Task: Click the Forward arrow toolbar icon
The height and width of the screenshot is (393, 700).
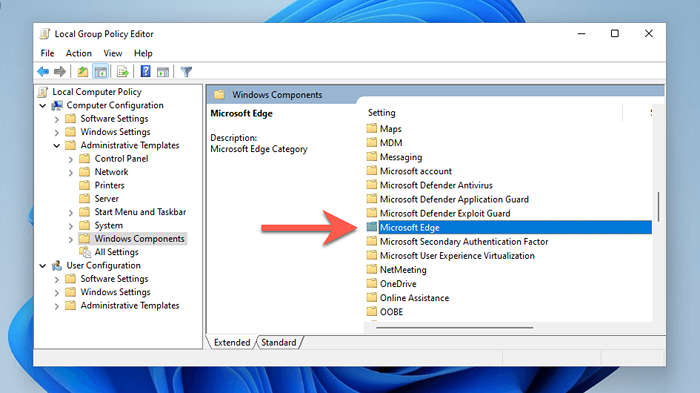Action: [x=60, y=71]
